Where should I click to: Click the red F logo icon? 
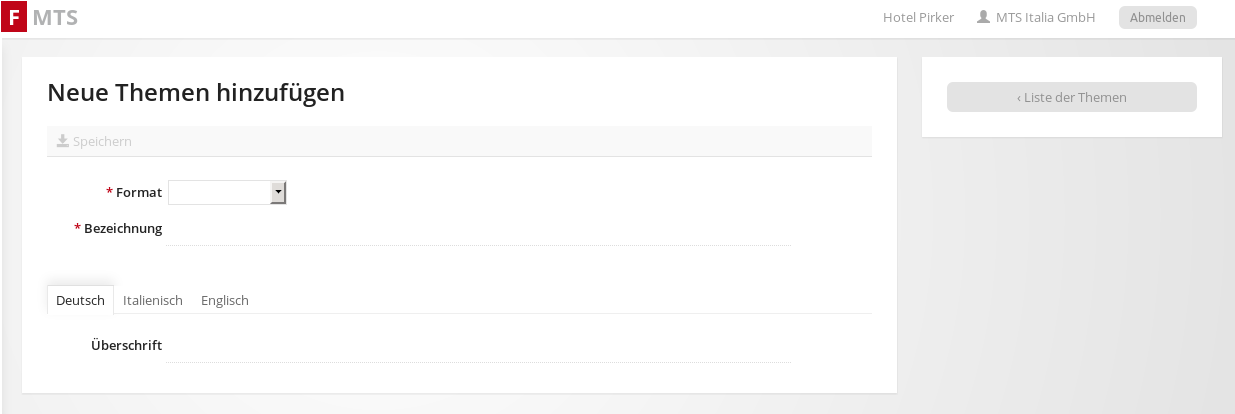point(14,17)
